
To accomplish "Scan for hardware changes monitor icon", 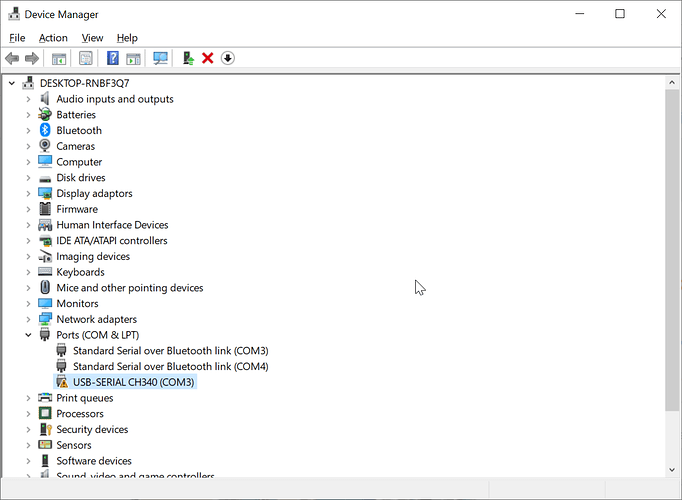I will click(160, 58).
